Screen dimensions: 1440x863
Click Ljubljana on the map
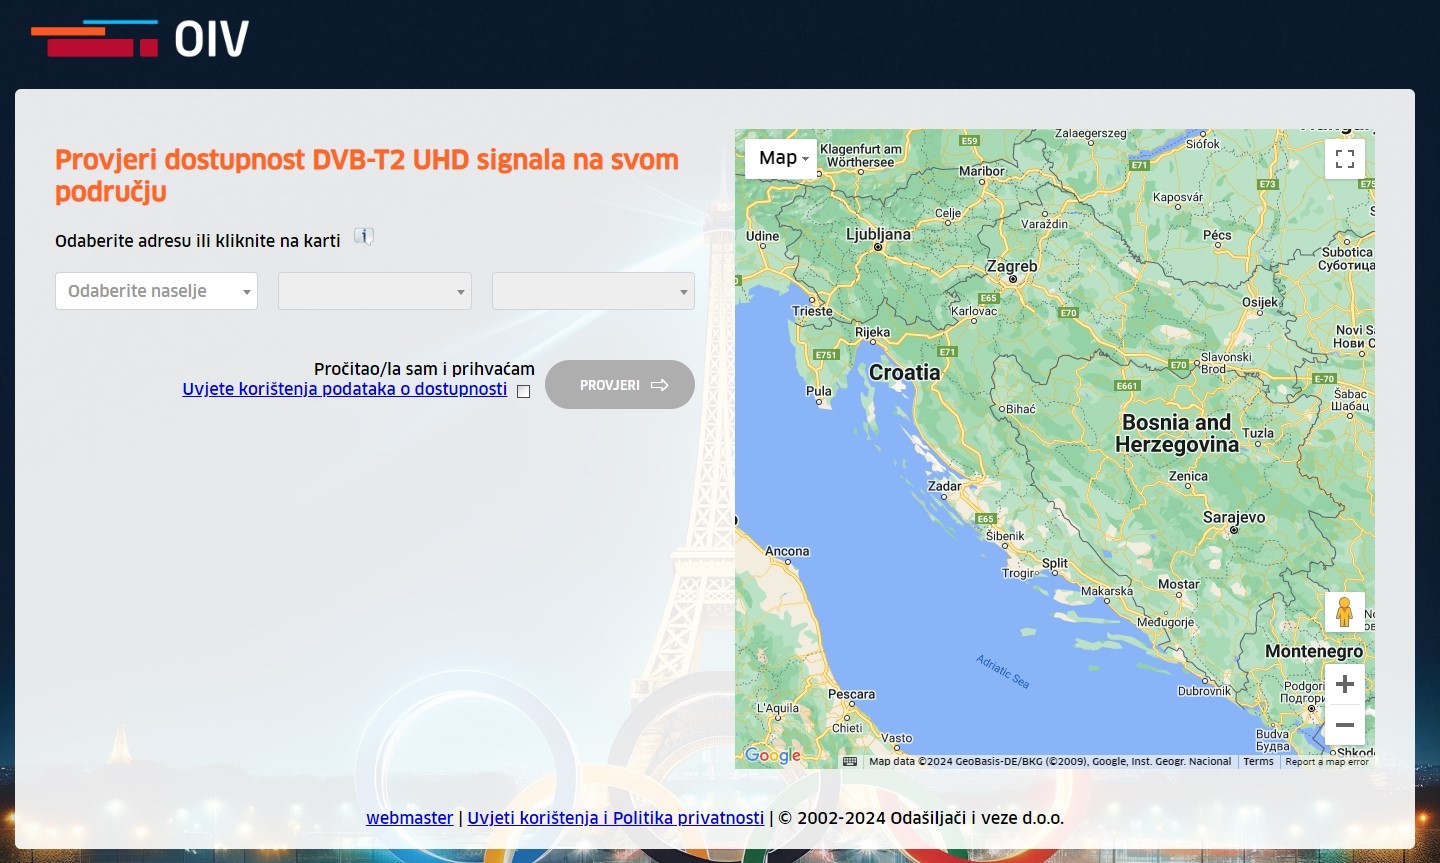click(879, 234)
